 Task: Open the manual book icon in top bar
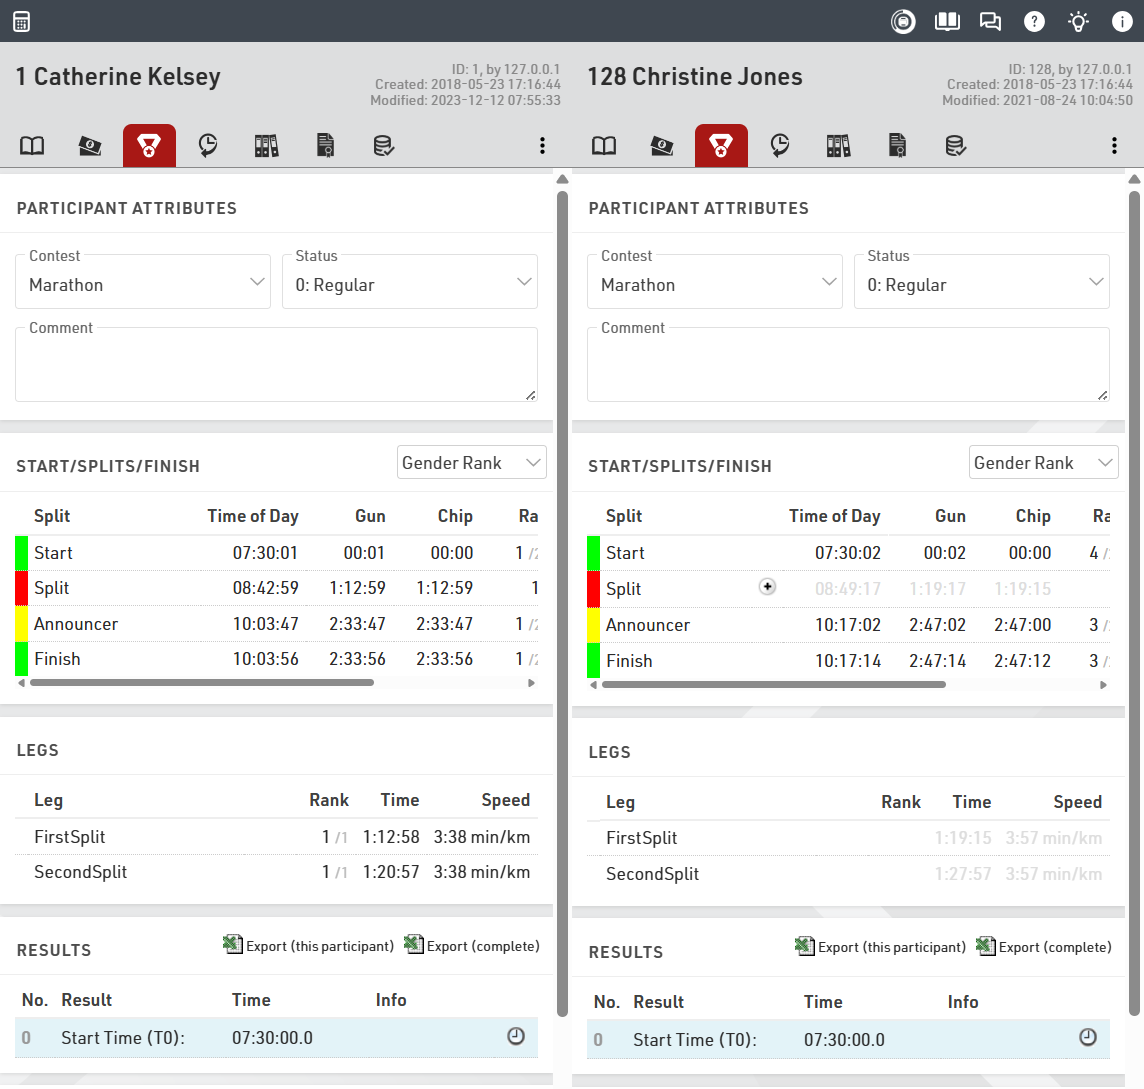(947, 21)
